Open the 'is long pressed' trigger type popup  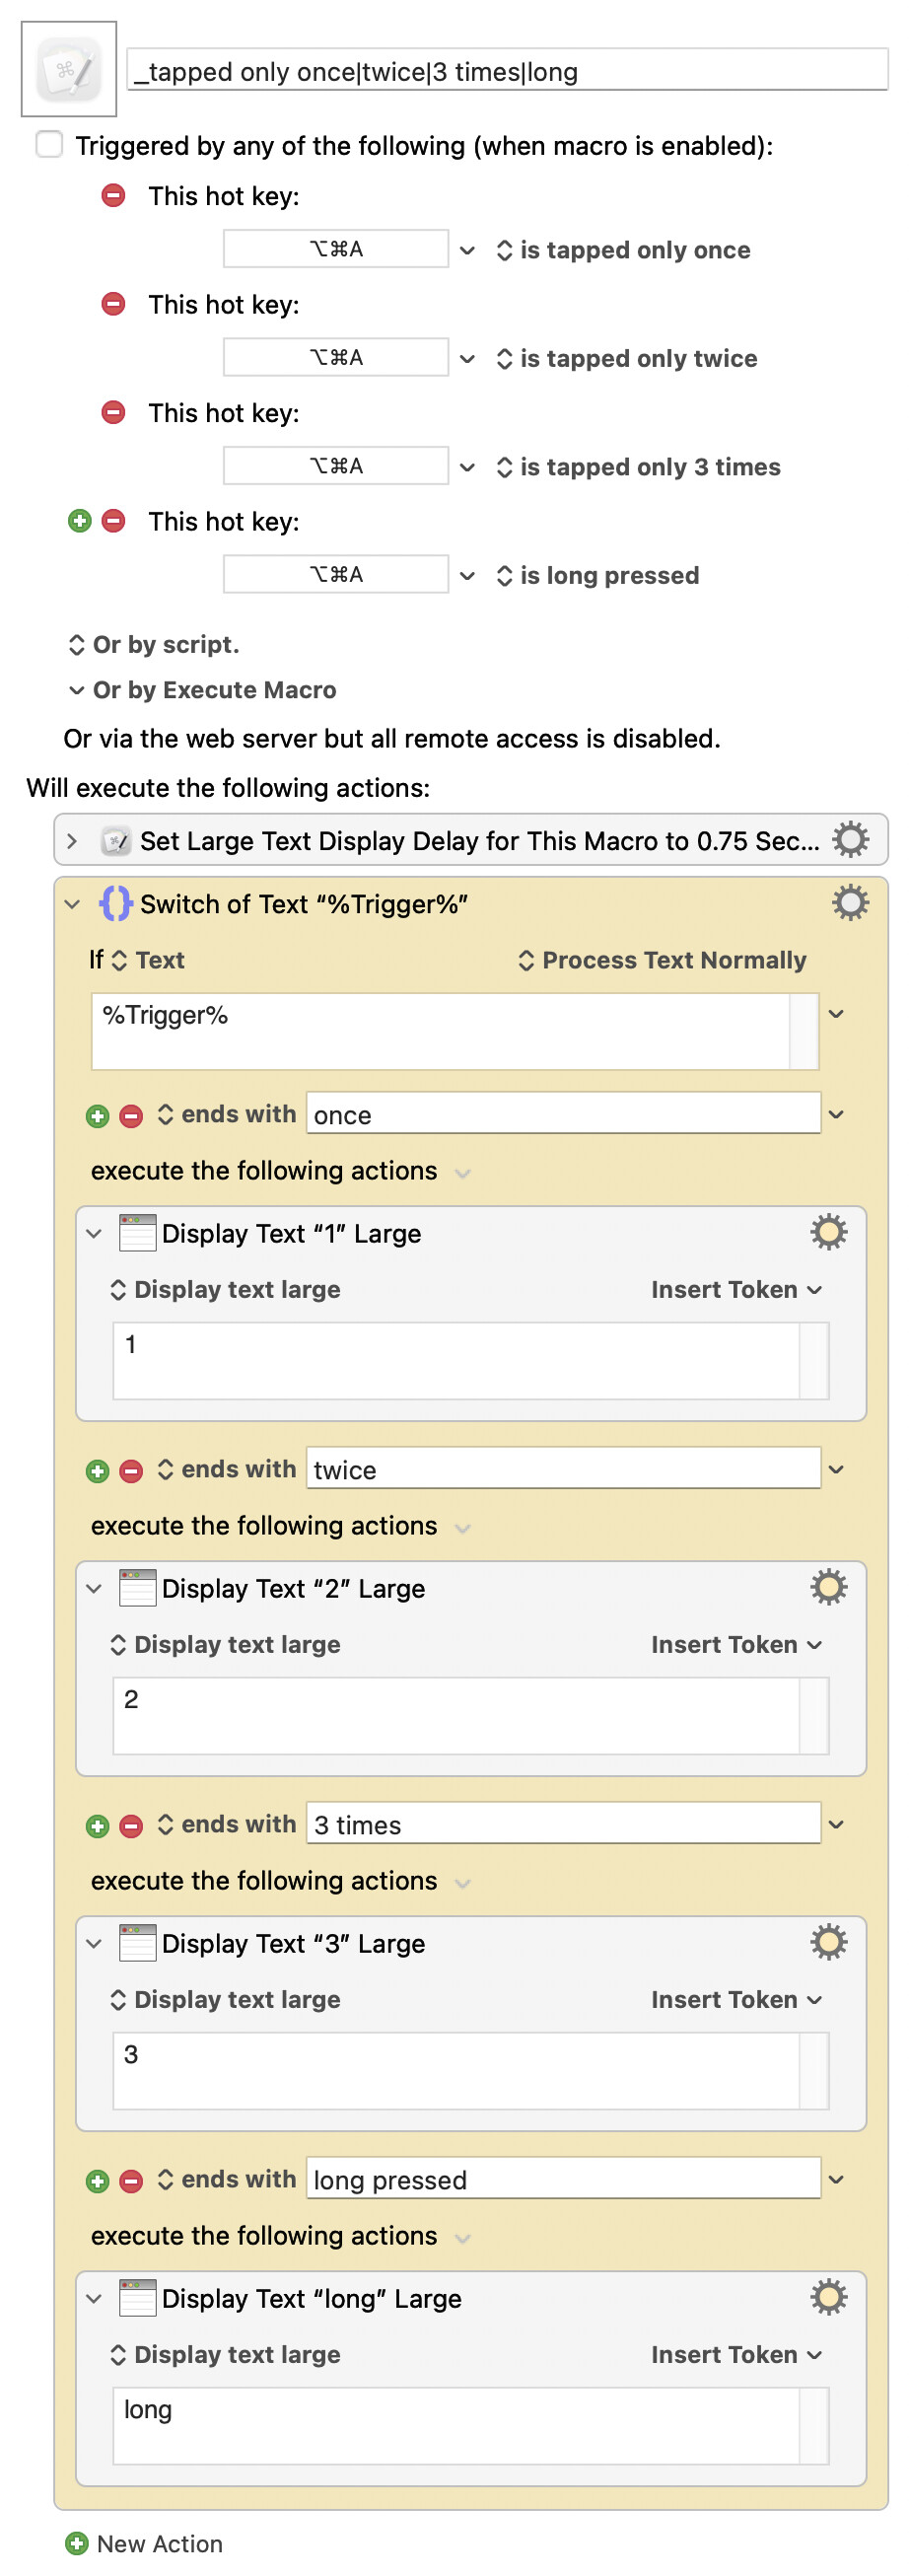597,575
